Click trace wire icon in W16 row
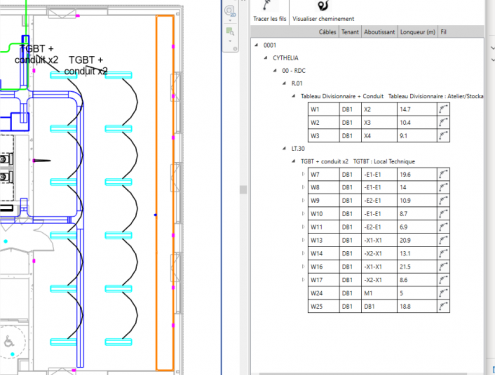Screen dimensions: 495x375 [443, 266]
